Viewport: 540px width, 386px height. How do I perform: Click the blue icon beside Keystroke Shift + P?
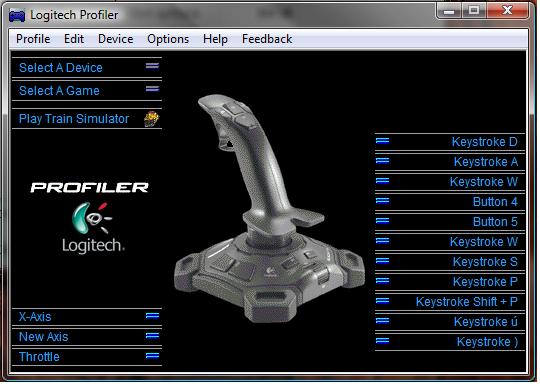[382, 301]
